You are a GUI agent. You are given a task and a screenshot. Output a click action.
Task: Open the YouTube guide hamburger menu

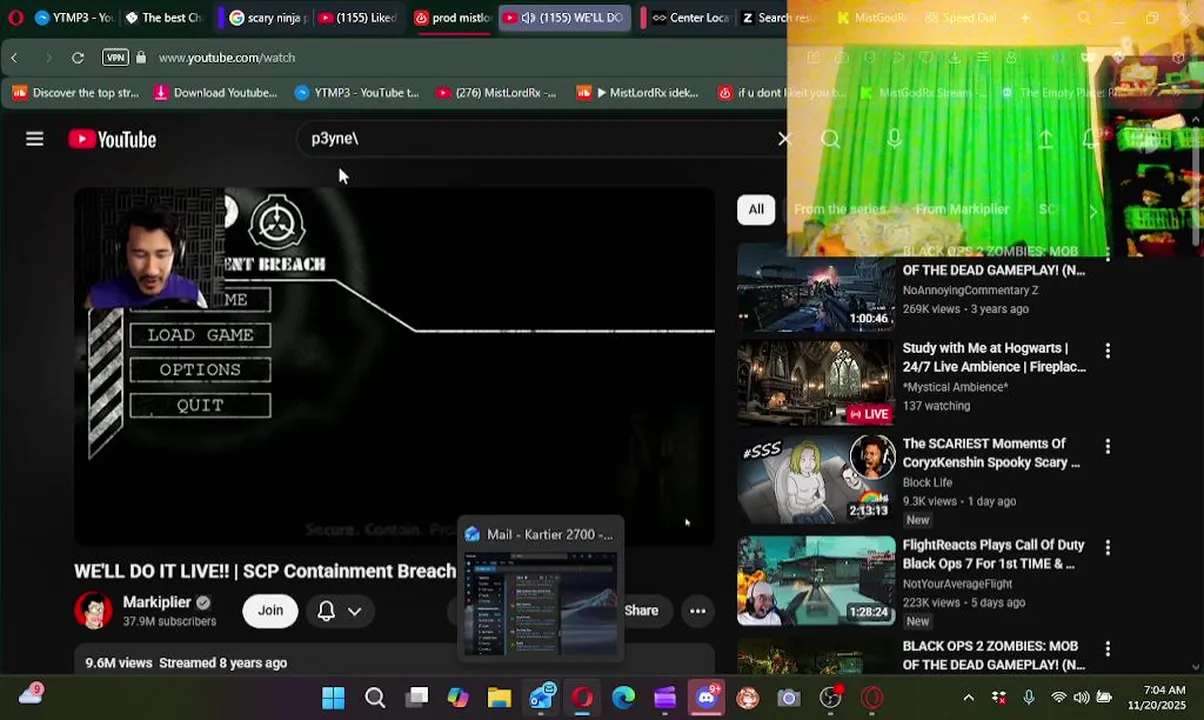coord(35,139)
